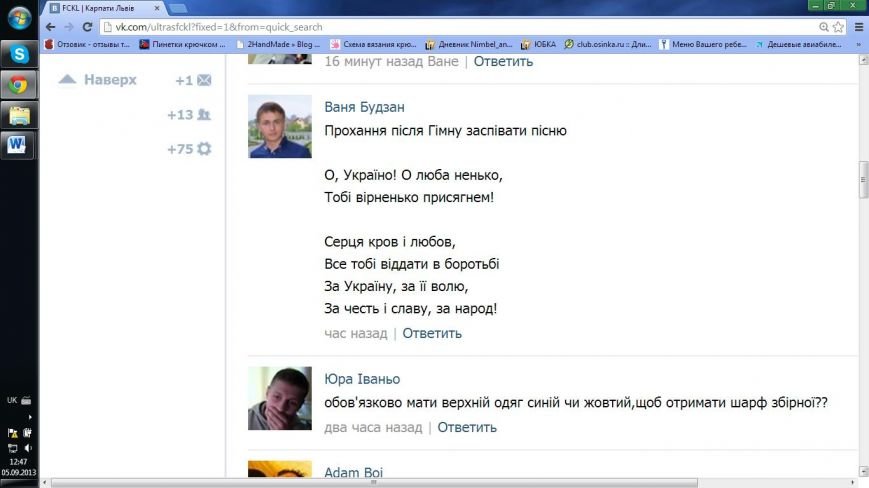Open the Windows Start orb

click(x=19, y=18)
